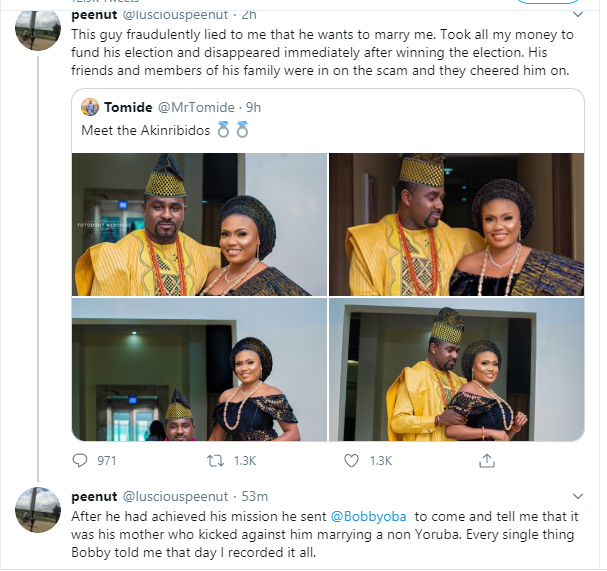Viewport: 607px width, 571px height.
Task: Open the bottom-left photo thumbnail
Action: 198,370
